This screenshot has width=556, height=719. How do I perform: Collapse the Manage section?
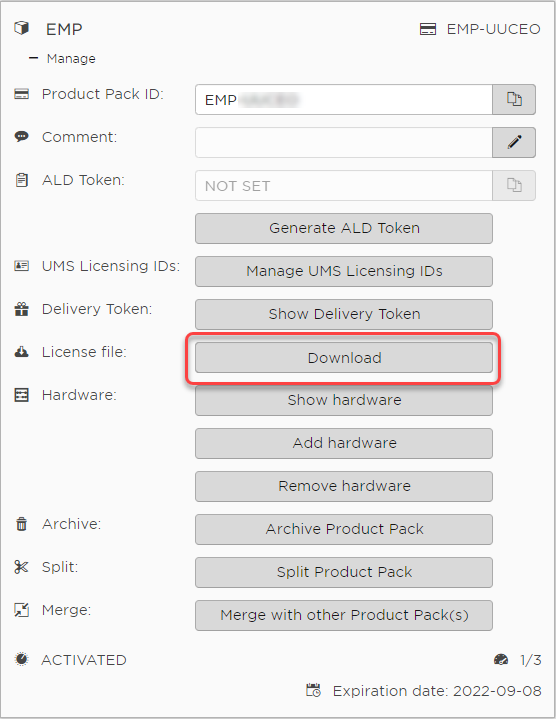pos(33,58)
